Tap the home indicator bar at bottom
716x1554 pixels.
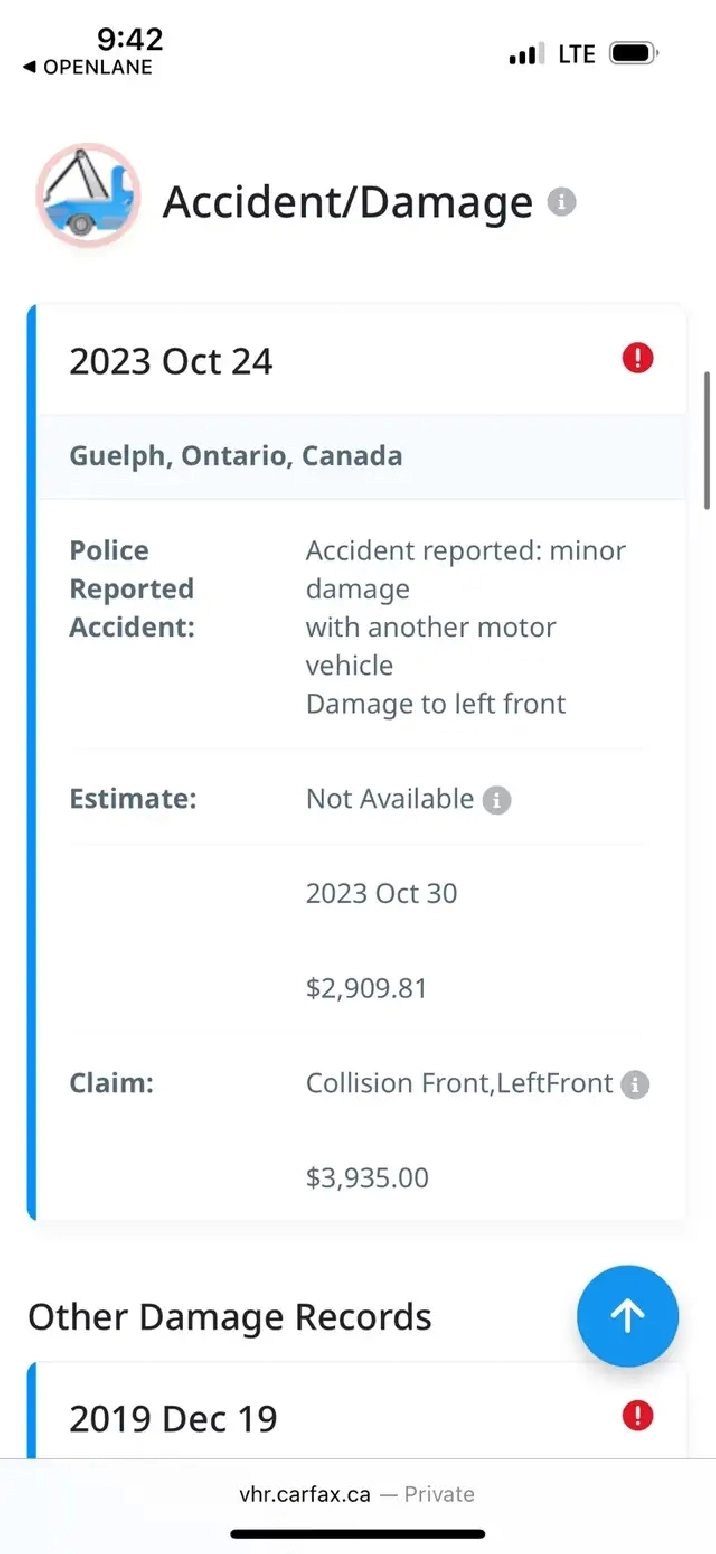(357, 1534)
